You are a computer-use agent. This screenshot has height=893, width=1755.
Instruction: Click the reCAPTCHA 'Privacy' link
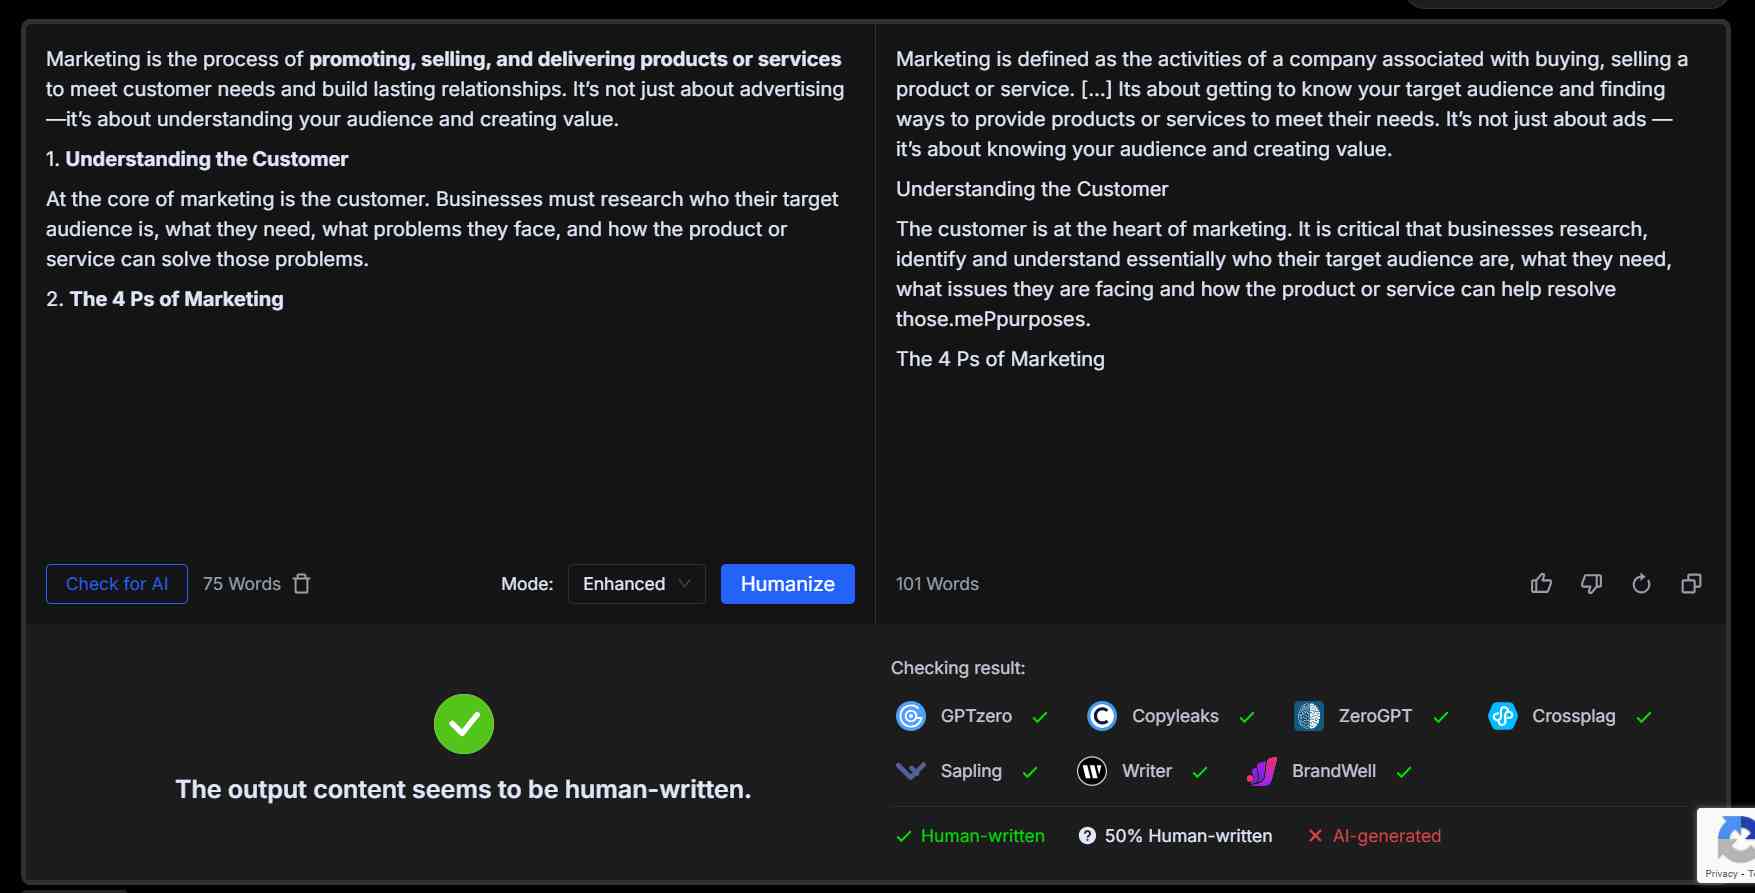[1721, 874]
